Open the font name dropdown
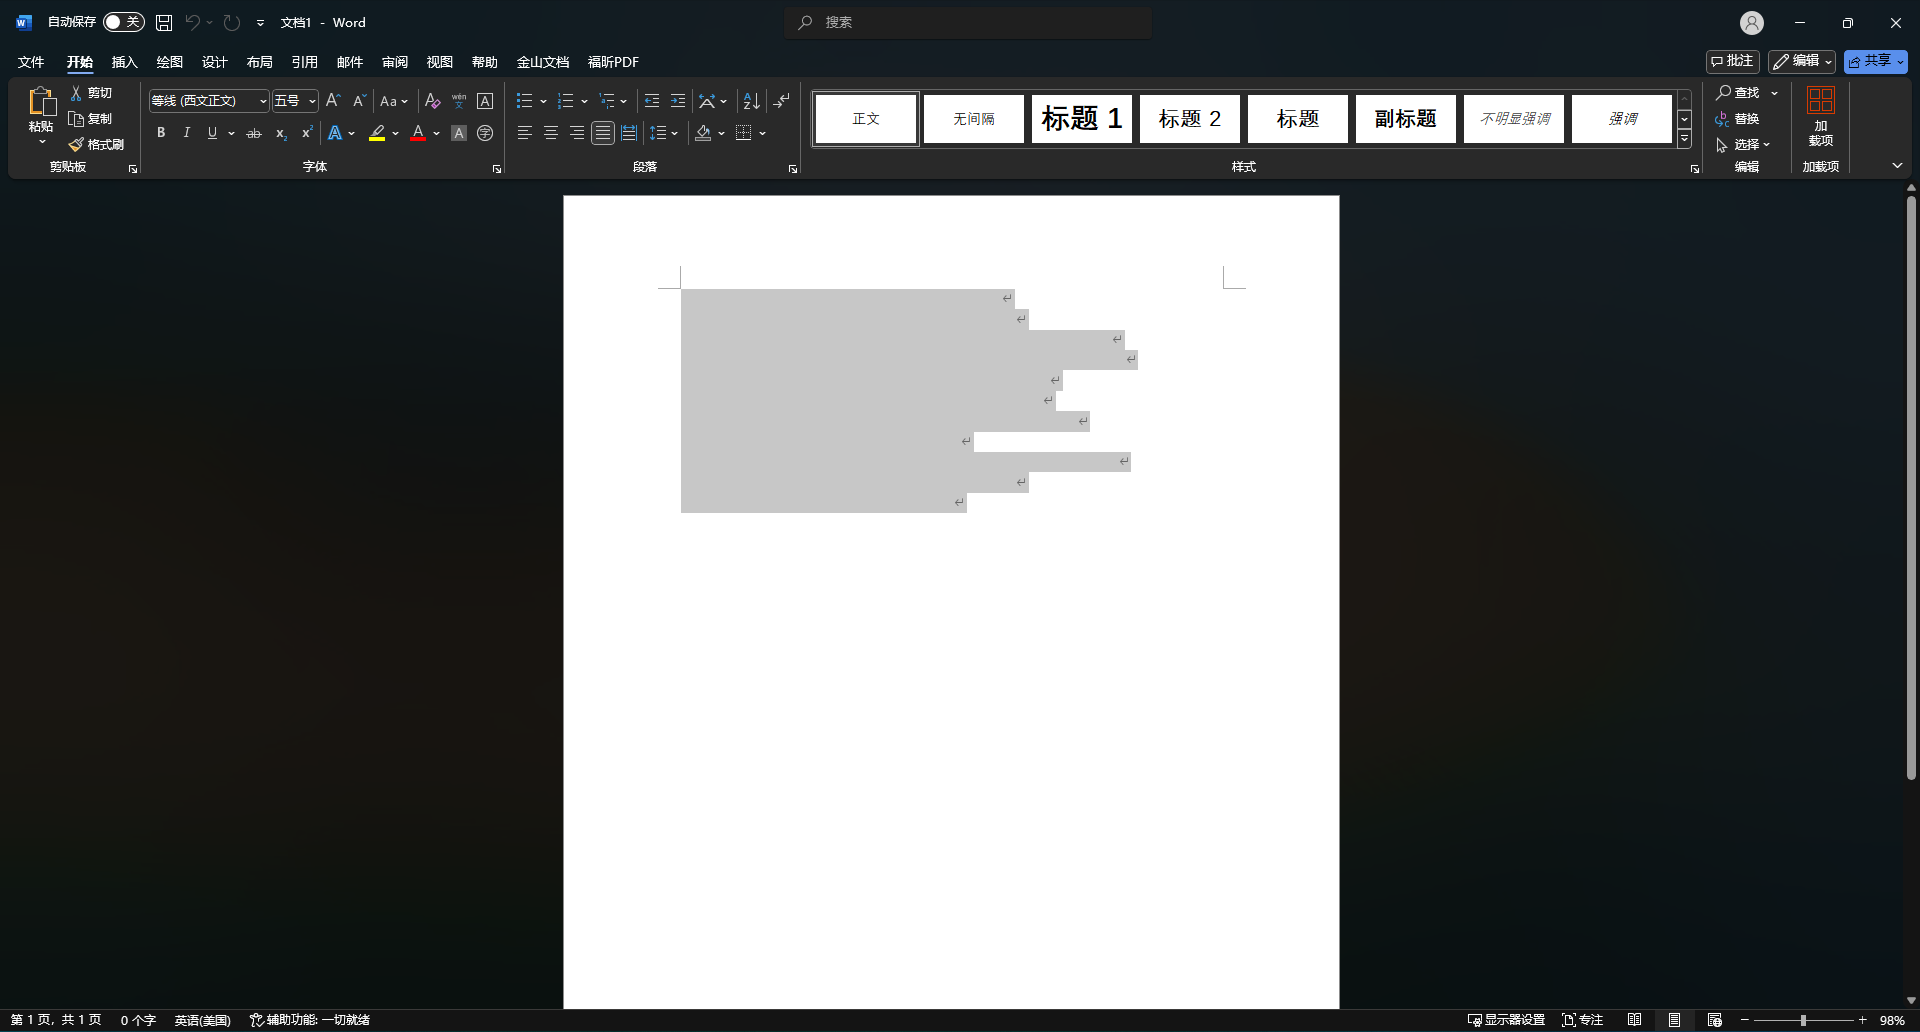Screen dimensions: 1920x1032 click(263, 101)
